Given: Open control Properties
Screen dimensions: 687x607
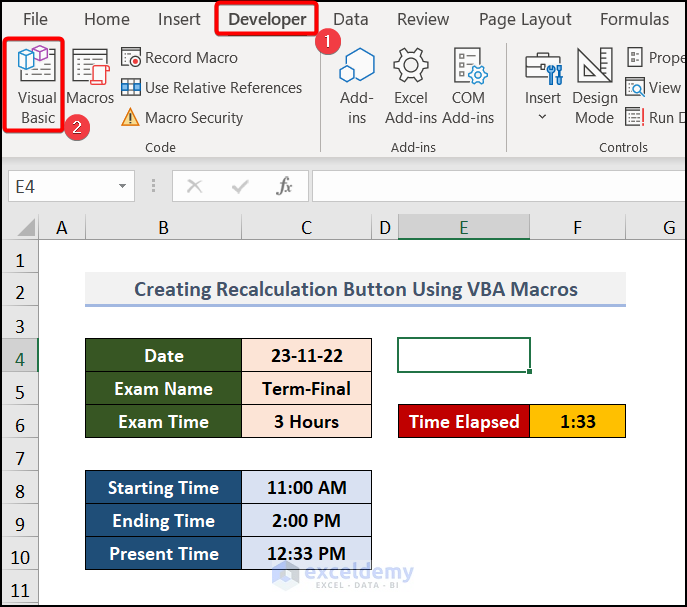Looking at the screenshot, I should tap(655, 57).
